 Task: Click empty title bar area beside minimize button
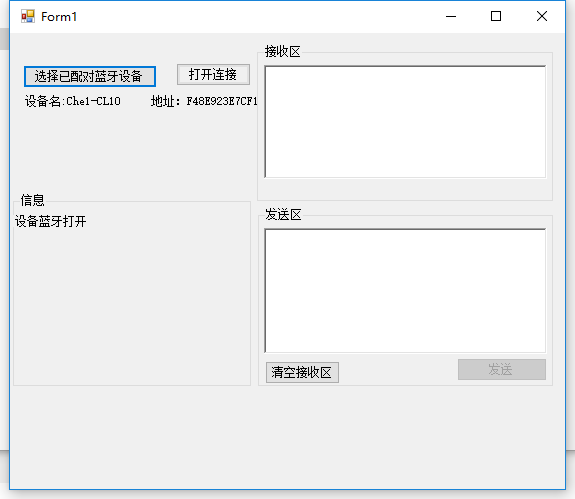click(257, 16)
